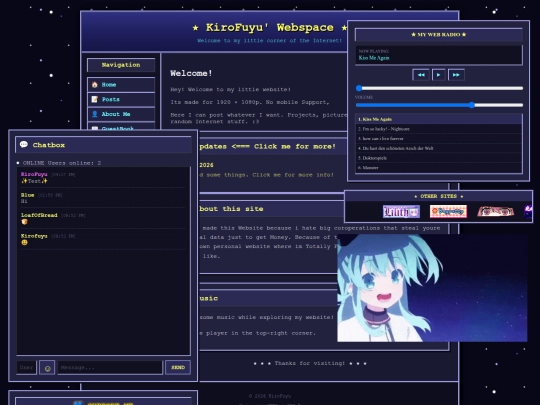The image size is (540, 405).
Task: Go to the About Me page
Action: coord(121,114)
